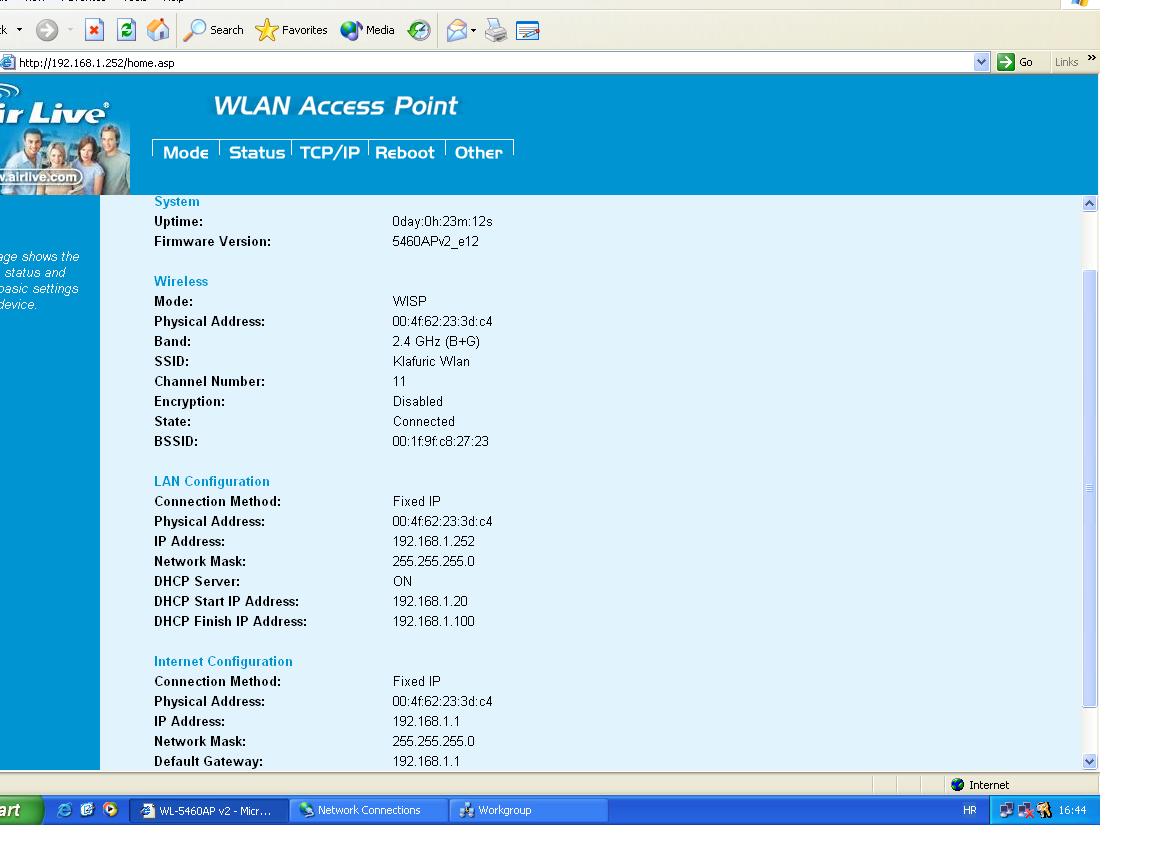
Task: Select the SSID value Klafuric Wlan
Action: coord(431,361)
